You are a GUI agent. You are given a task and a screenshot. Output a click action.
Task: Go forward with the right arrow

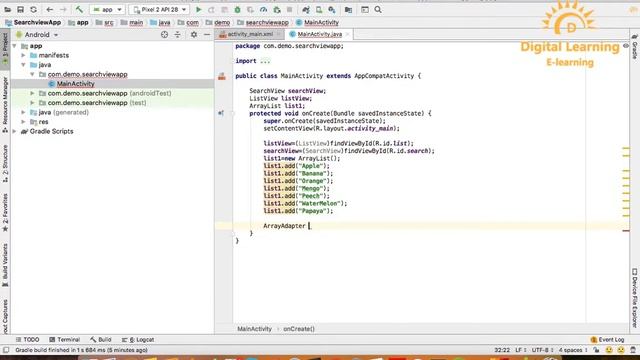[x=63, y=9]
